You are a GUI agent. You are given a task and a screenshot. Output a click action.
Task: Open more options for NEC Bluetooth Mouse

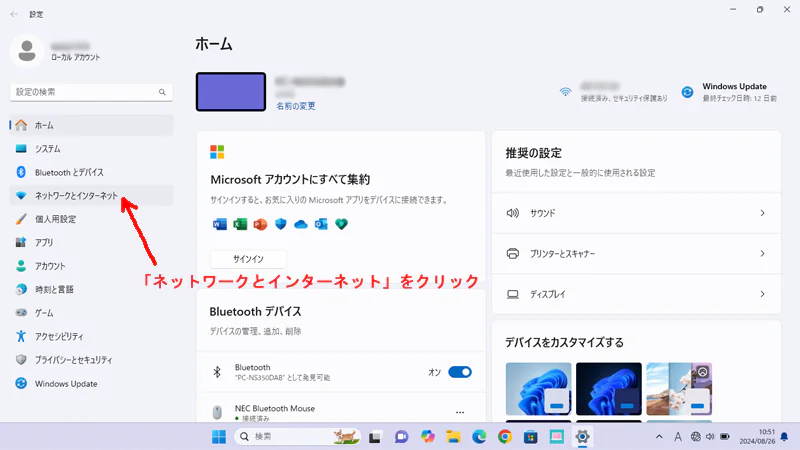point(460,412)
